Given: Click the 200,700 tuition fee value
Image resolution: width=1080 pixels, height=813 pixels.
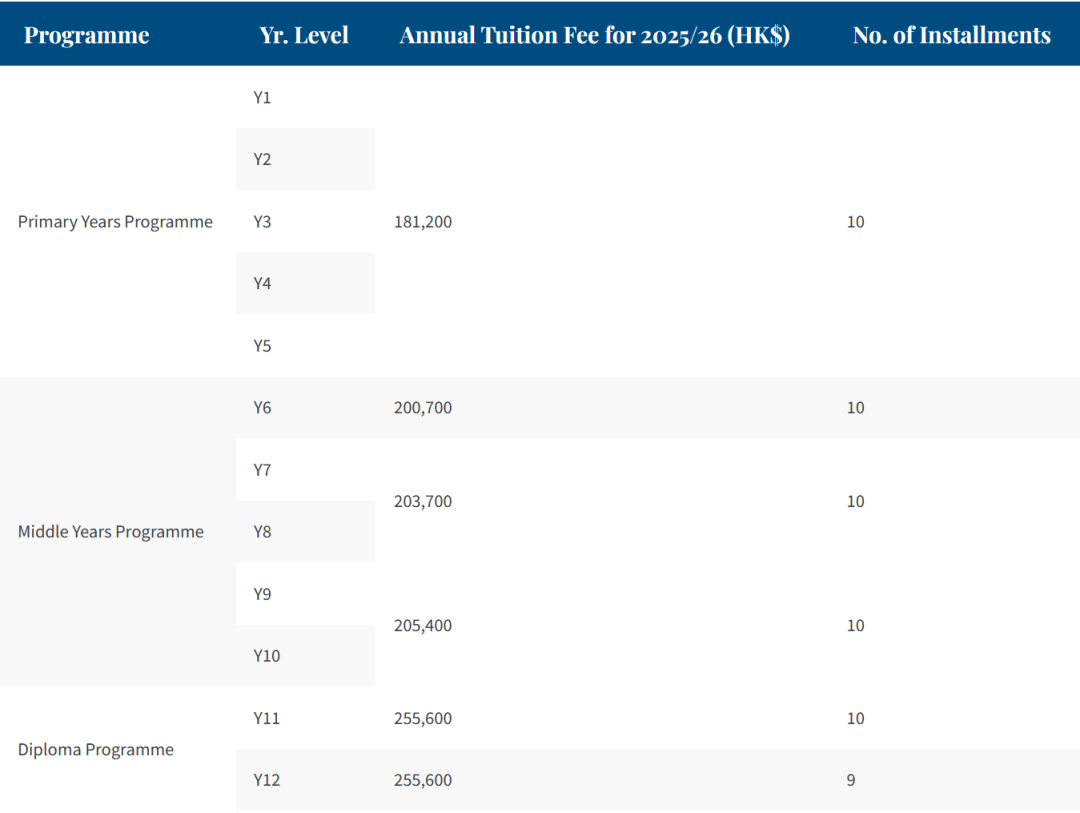Looking at the screenshot, I should [x=423, y=408].
